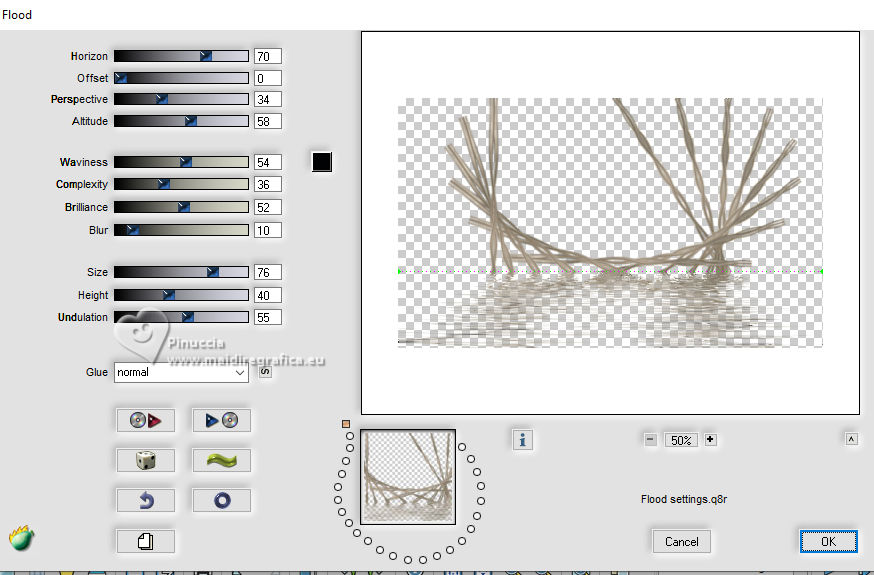Click the copy pages button
874x575 pixels.
click(146, 541)
